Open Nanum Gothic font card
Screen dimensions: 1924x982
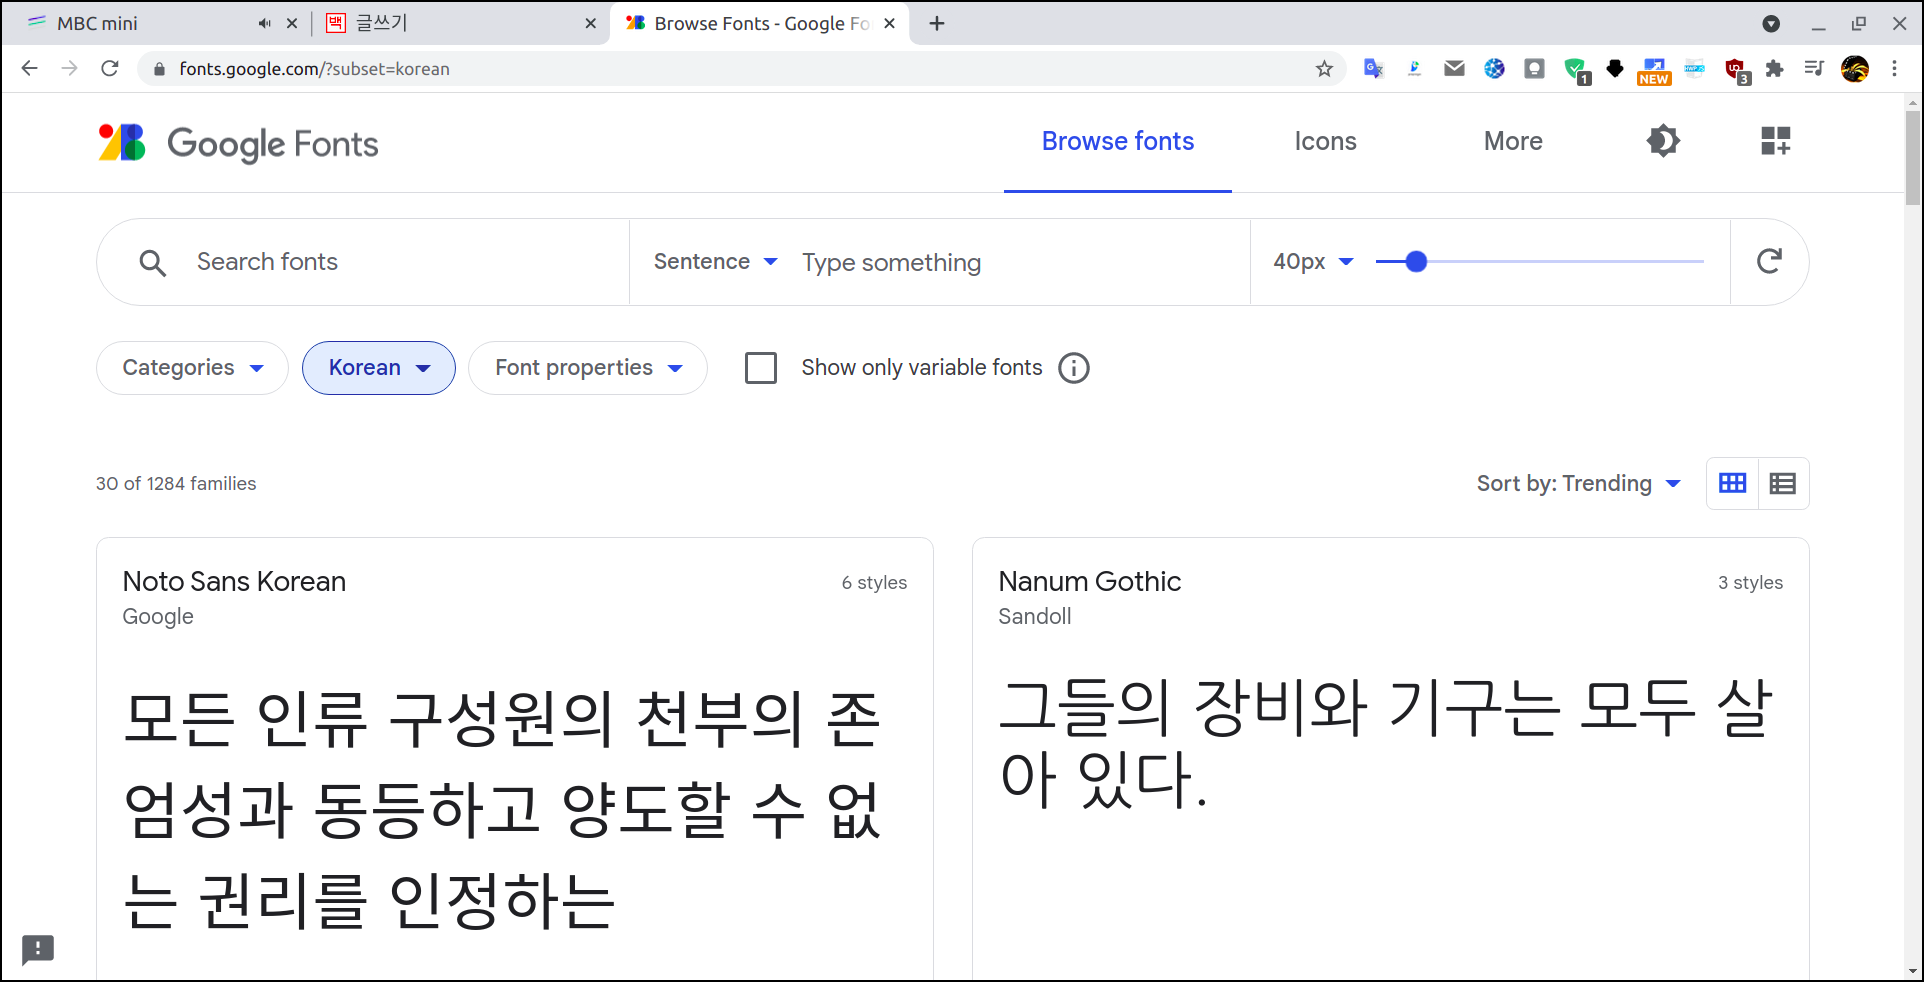tap(1391, 759)
